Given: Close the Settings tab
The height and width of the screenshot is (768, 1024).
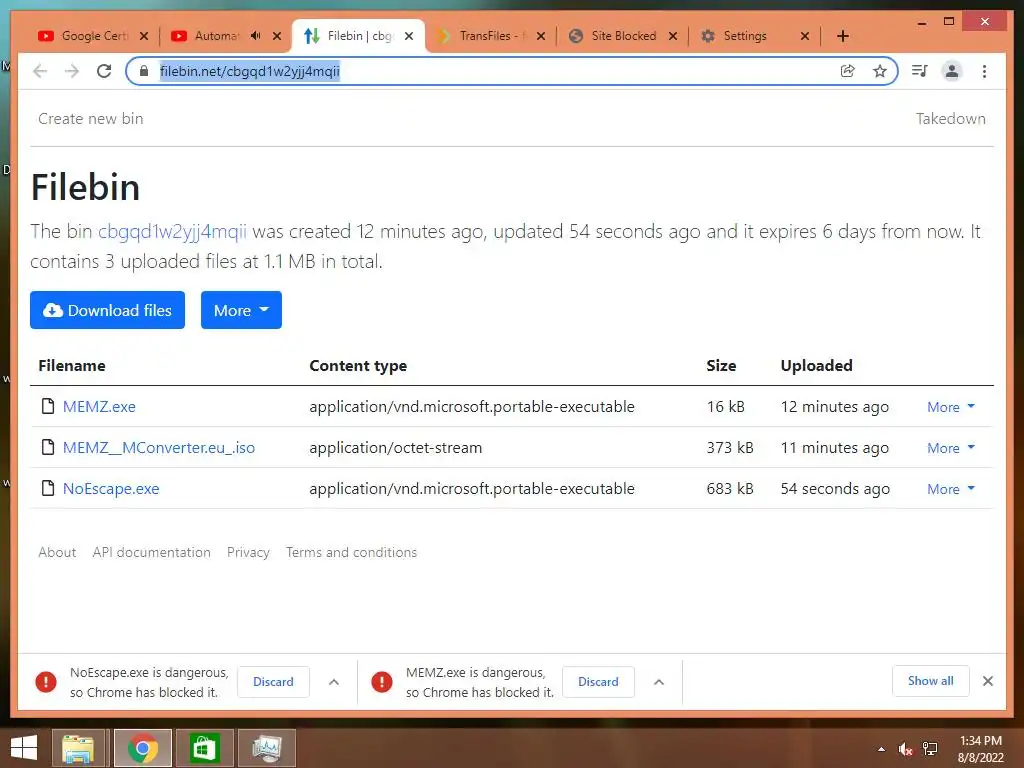Looking at the screenshot, I should (x=805, y=36).
